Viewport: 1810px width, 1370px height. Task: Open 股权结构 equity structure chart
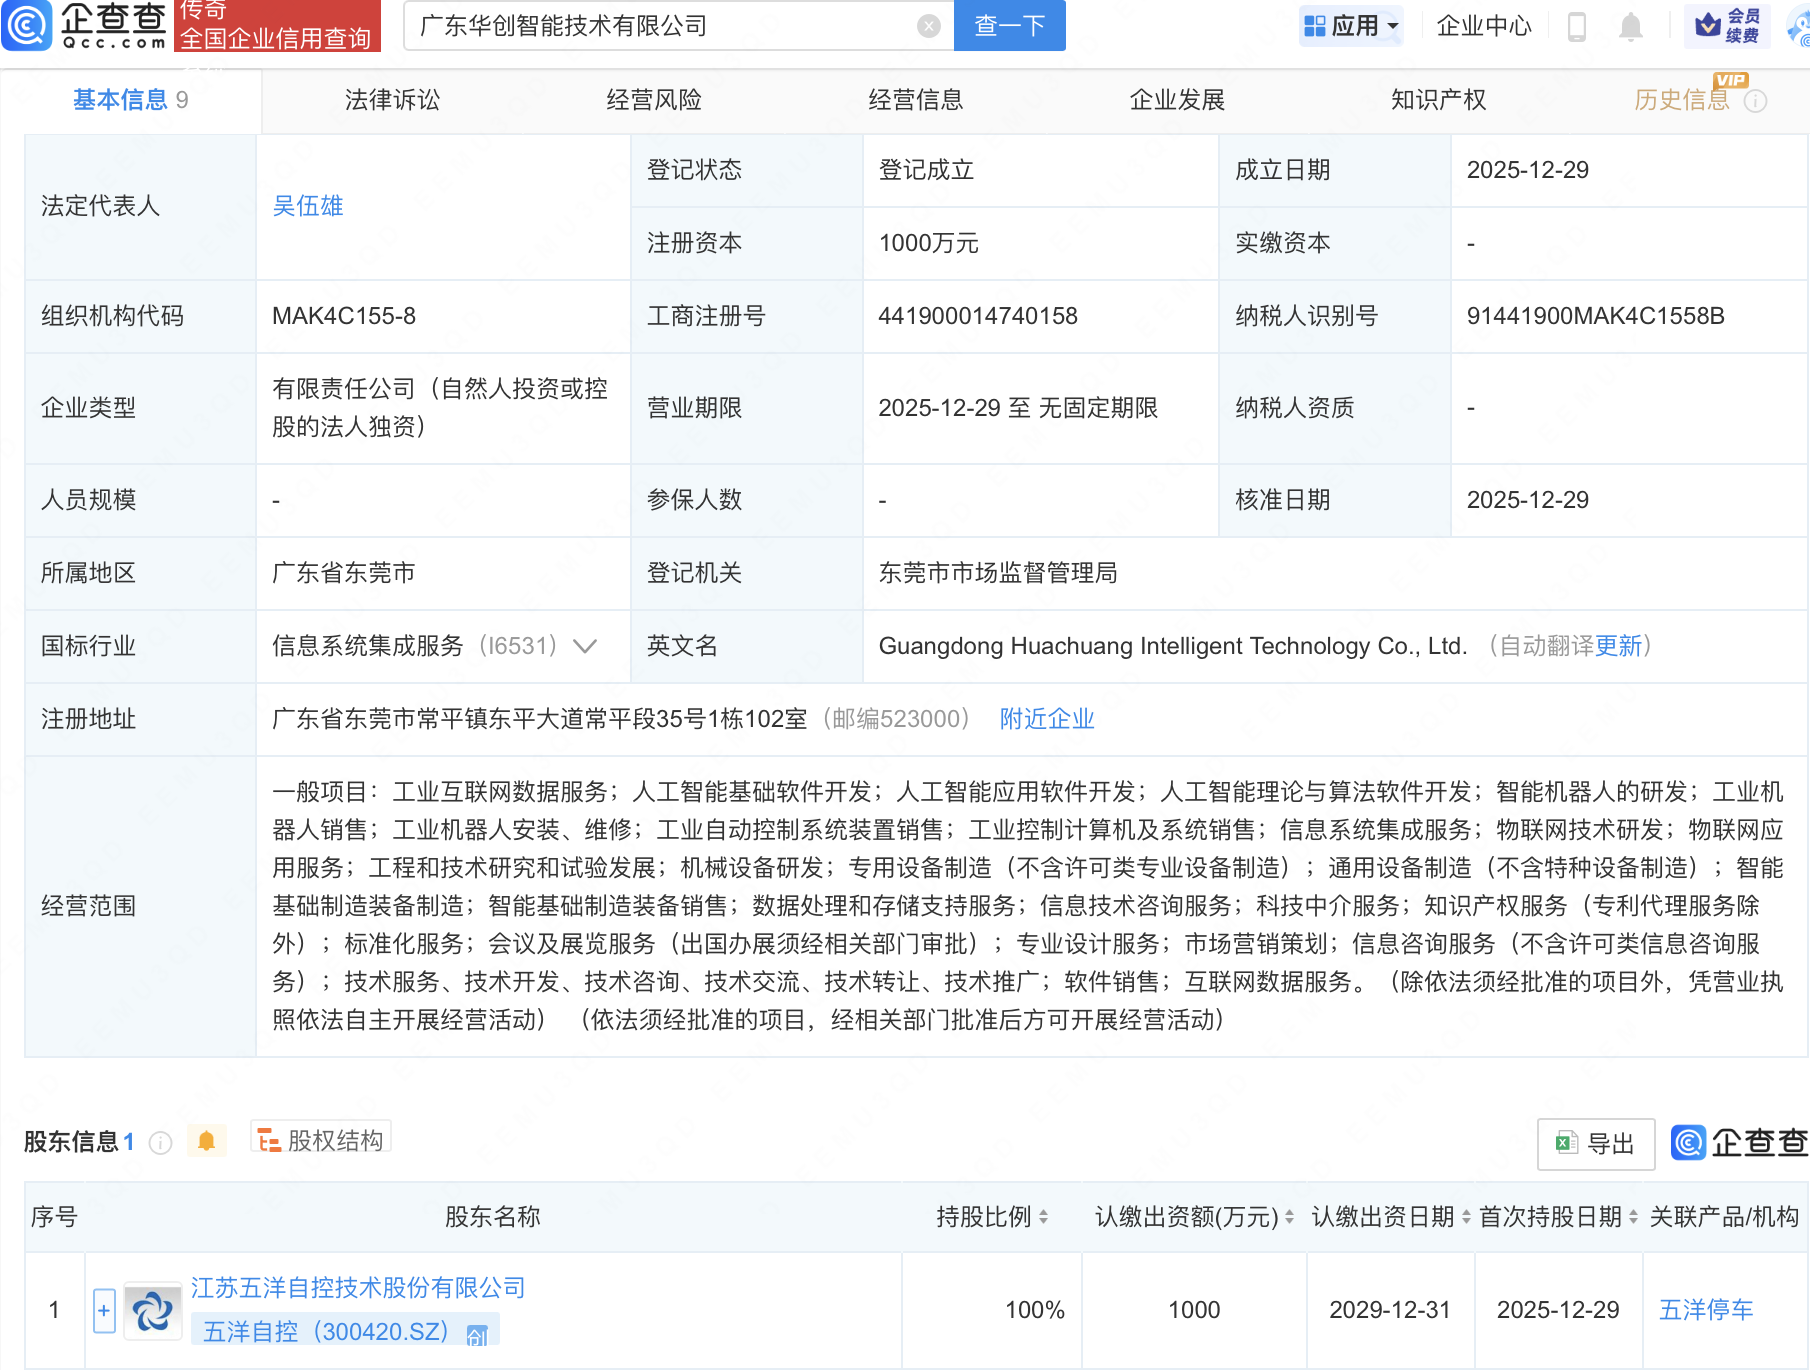tap(320, 1138)
